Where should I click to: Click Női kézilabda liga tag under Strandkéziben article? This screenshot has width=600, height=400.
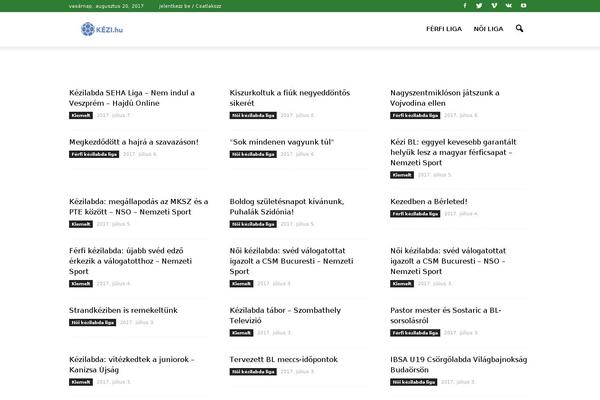click(x=92, y=323)
